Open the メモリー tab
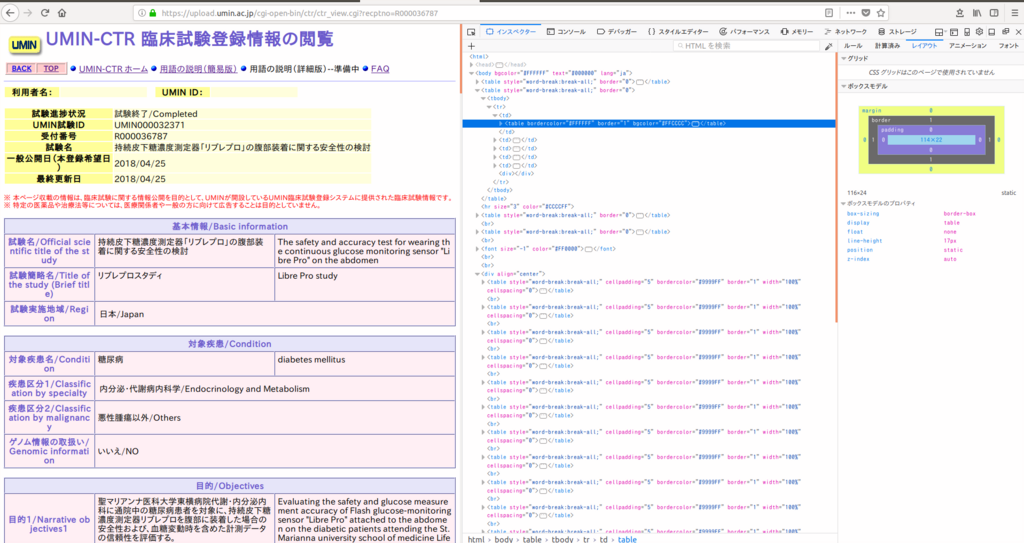Screen dimensions: 1024x543 click(797, 31)
